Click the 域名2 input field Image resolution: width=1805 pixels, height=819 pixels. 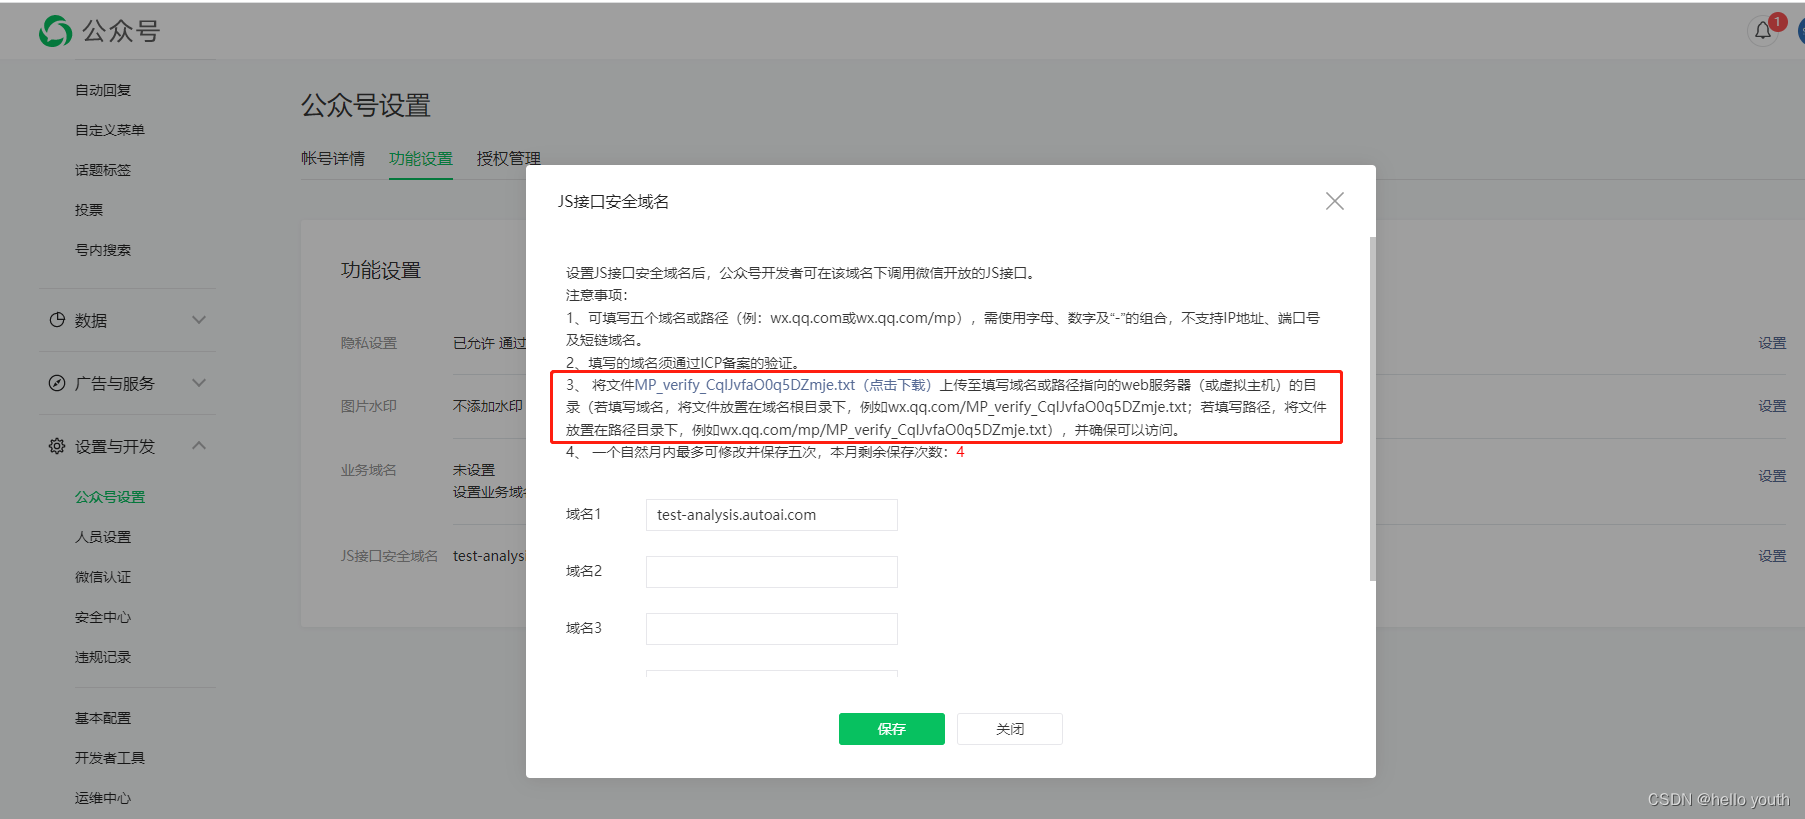772,572
